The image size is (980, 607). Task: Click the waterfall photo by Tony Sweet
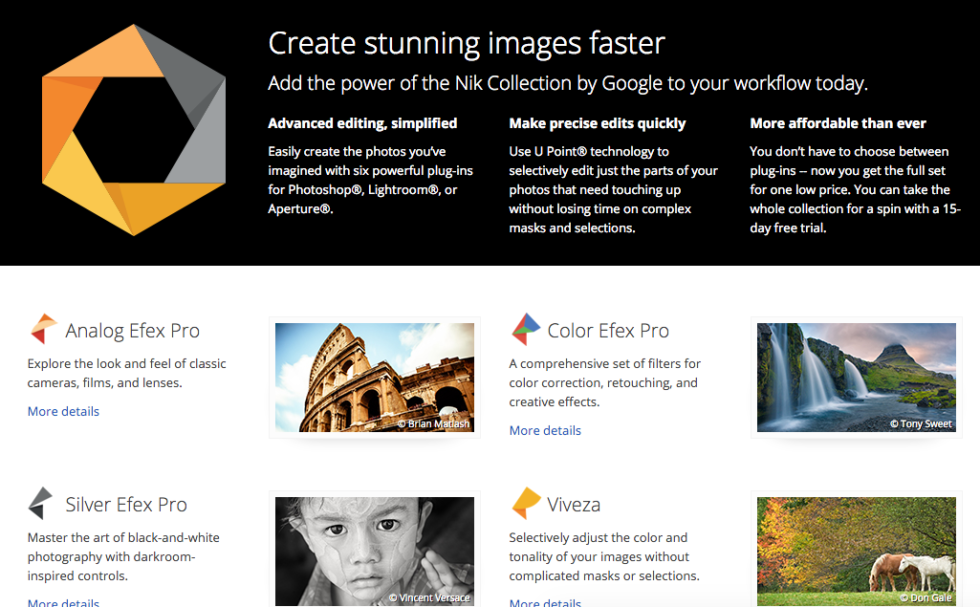[x=856, y=378]
